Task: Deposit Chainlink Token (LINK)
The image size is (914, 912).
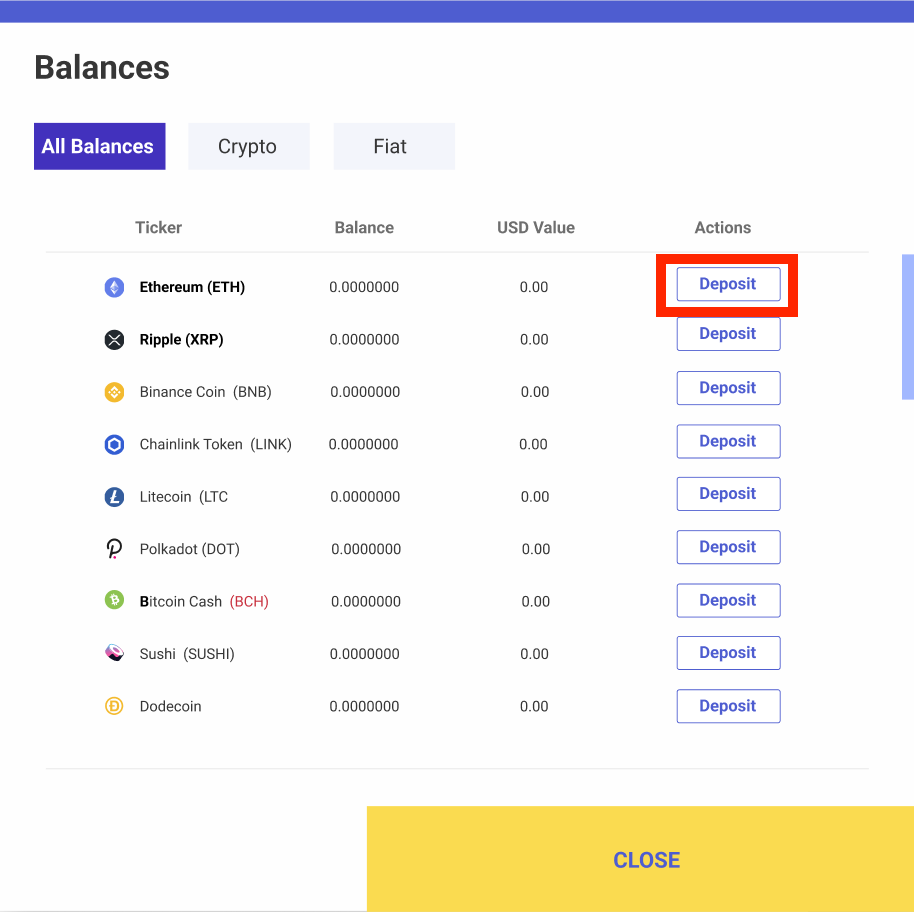Action: tap(728, 441)
